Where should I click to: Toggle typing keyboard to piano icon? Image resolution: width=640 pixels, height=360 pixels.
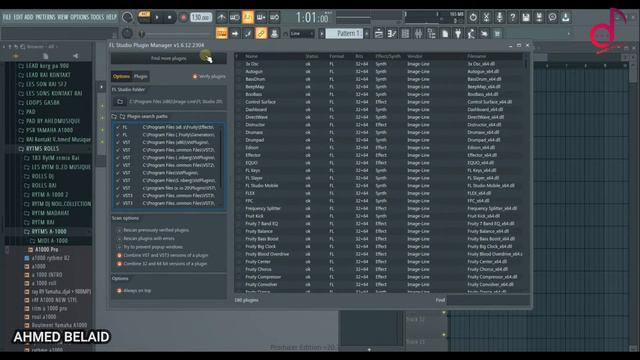pos(222,33)
